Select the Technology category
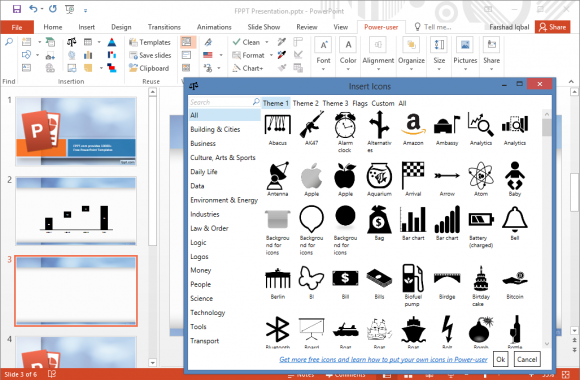The height and width of the screenshot is (380, 580). tap(208, 313)
